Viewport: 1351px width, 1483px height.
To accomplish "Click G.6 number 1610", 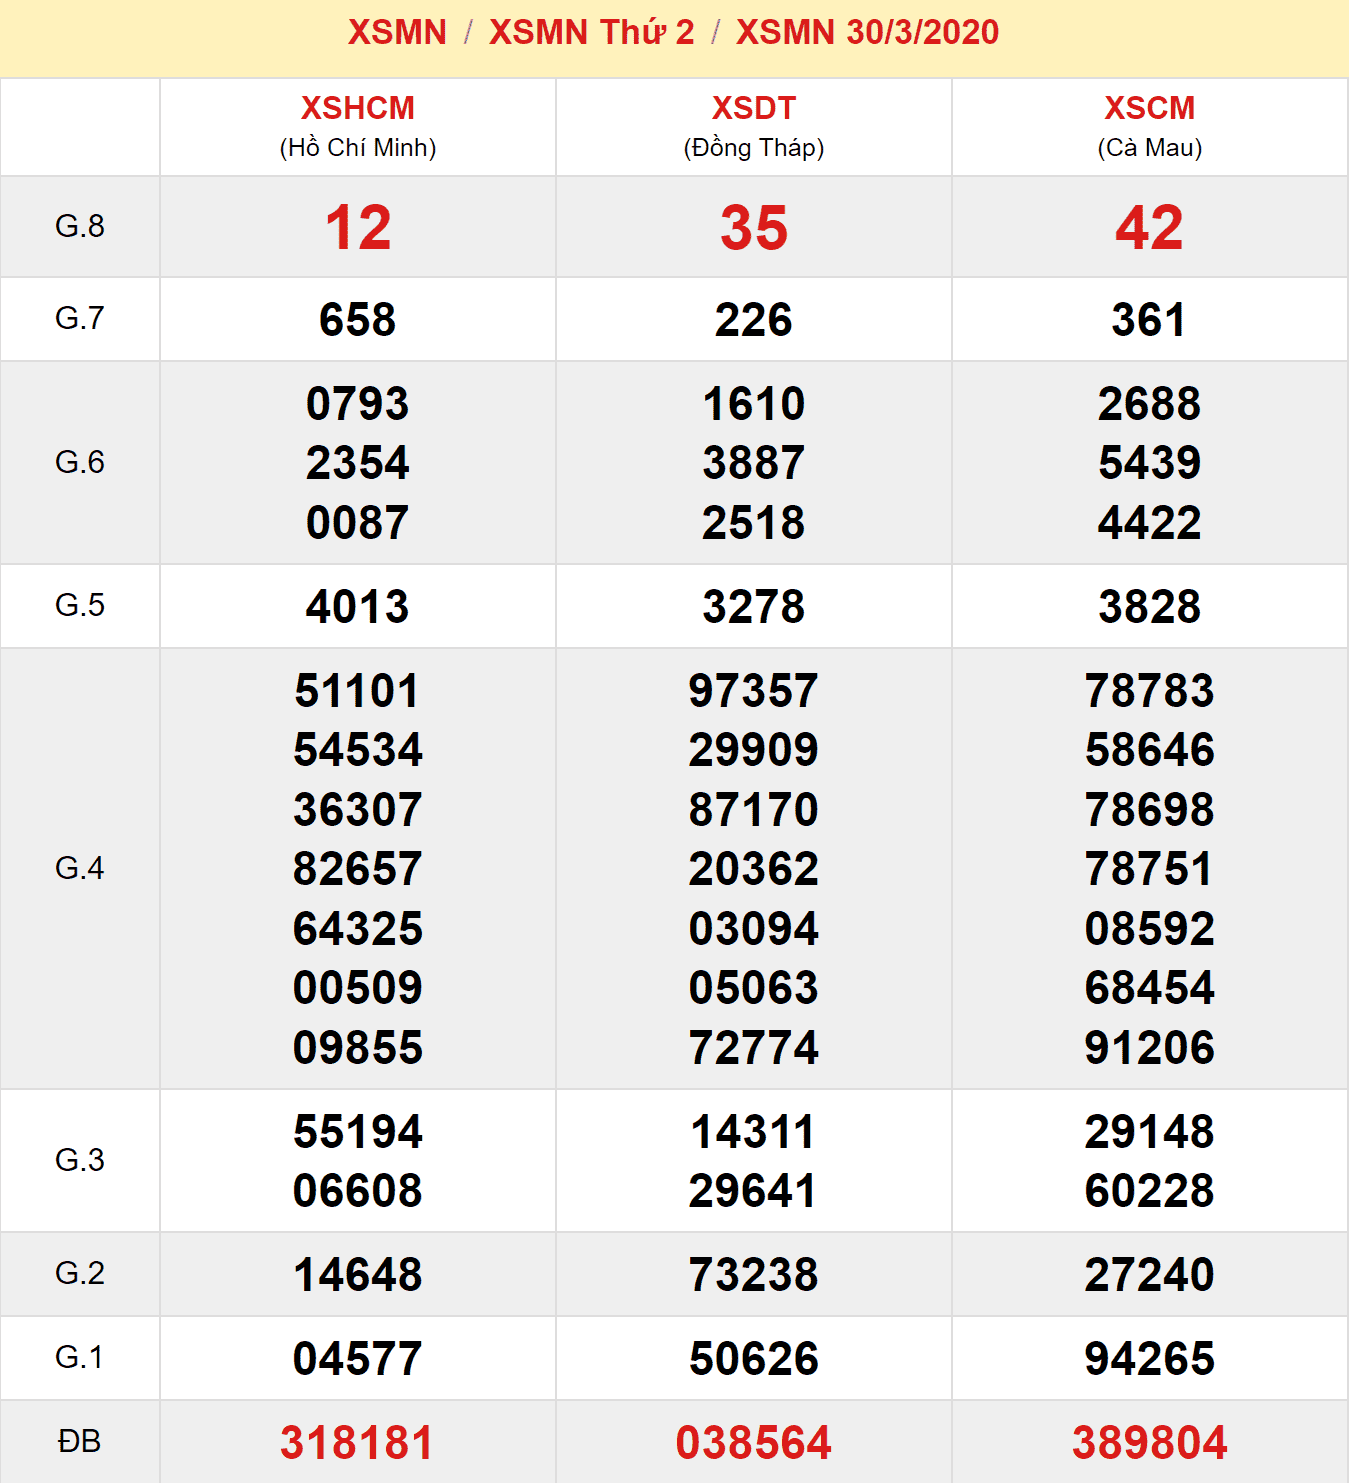I will click(754, 404).
